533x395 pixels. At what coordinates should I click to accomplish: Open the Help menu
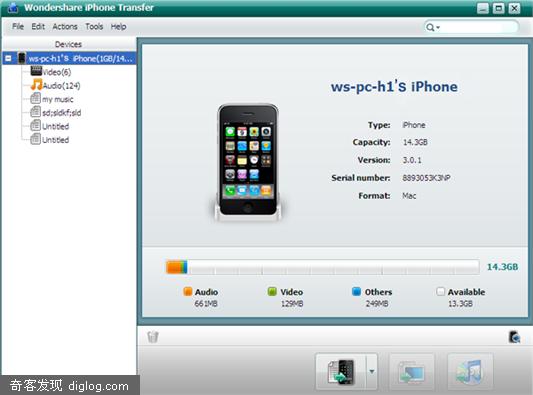coord(118,27)
